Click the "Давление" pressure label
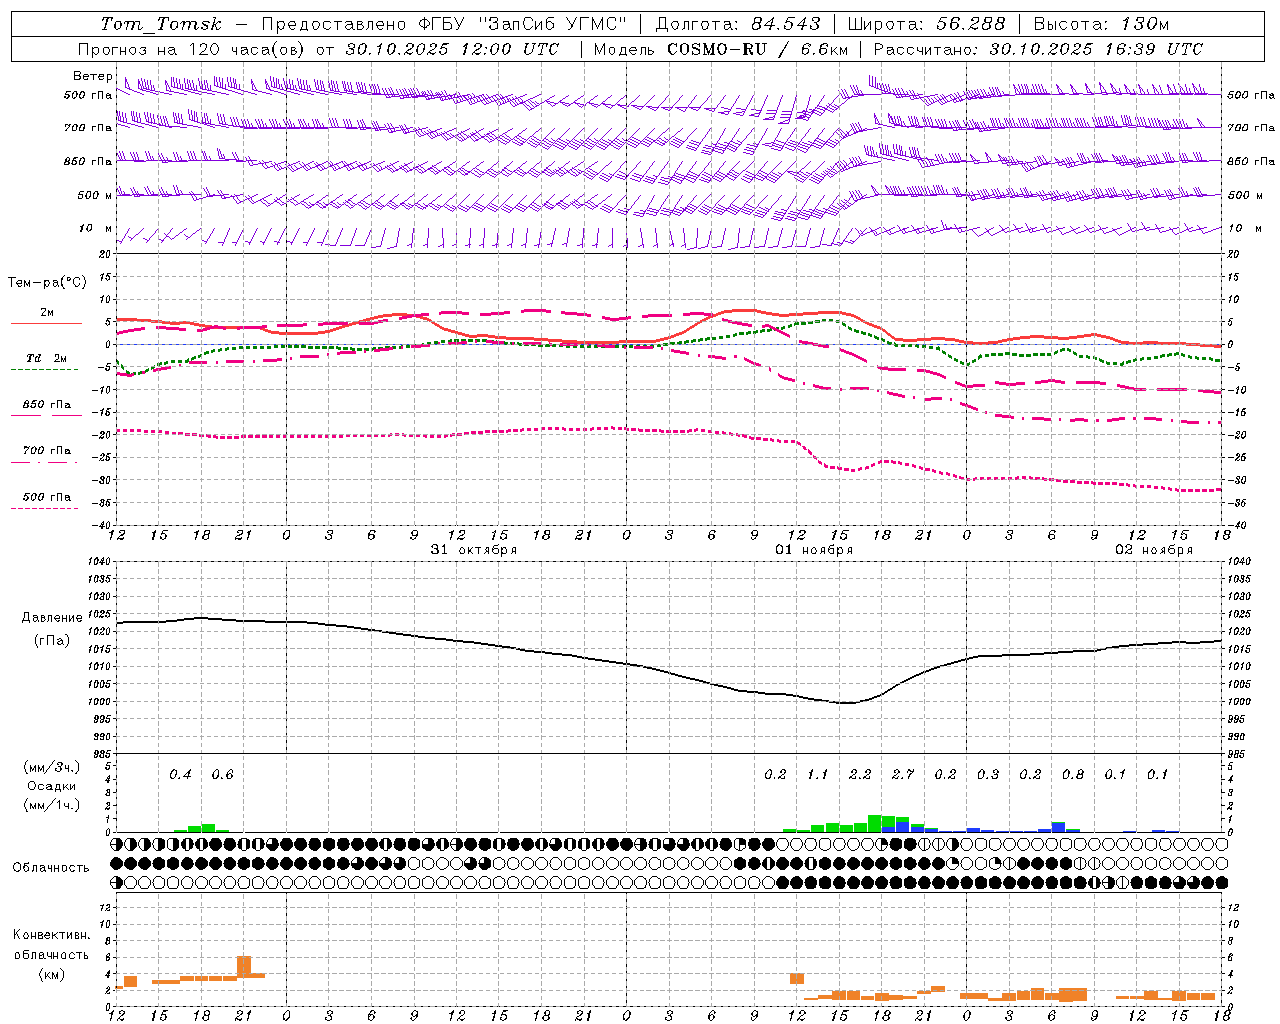The height and width of the screenshot is (1024, 1280). point(52,618)
